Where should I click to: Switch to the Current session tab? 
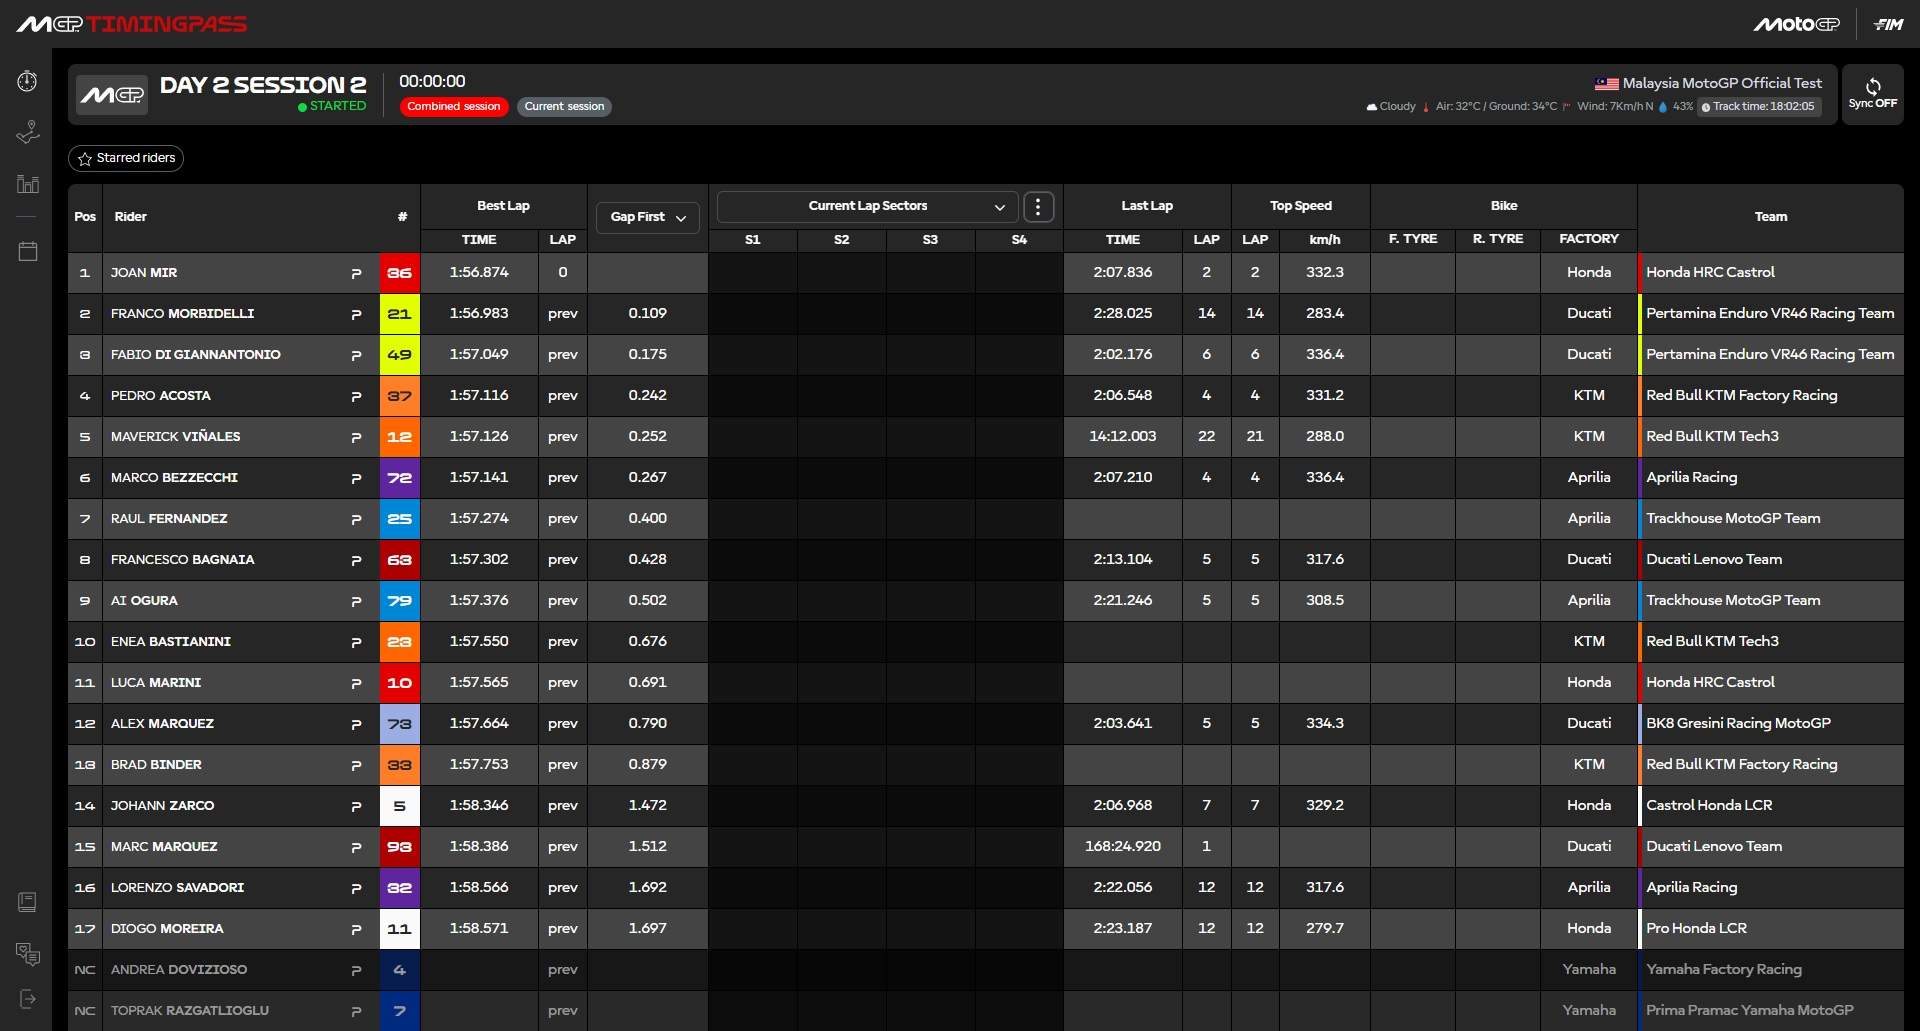(x=564, y=107)
